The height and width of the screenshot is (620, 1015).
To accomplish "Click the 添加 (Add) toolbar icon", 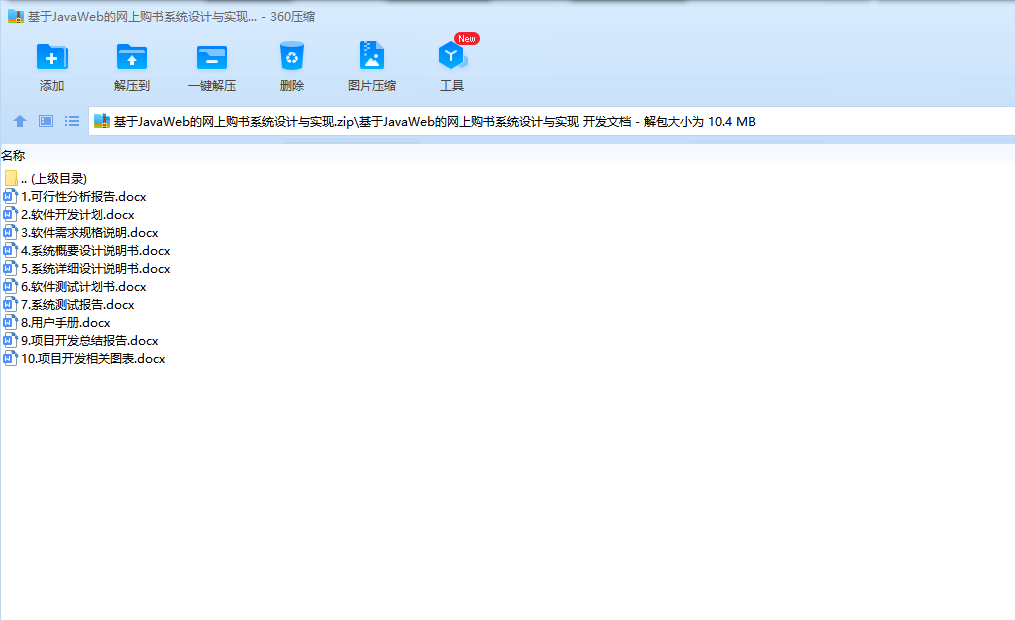I will (x=52, y=57).
